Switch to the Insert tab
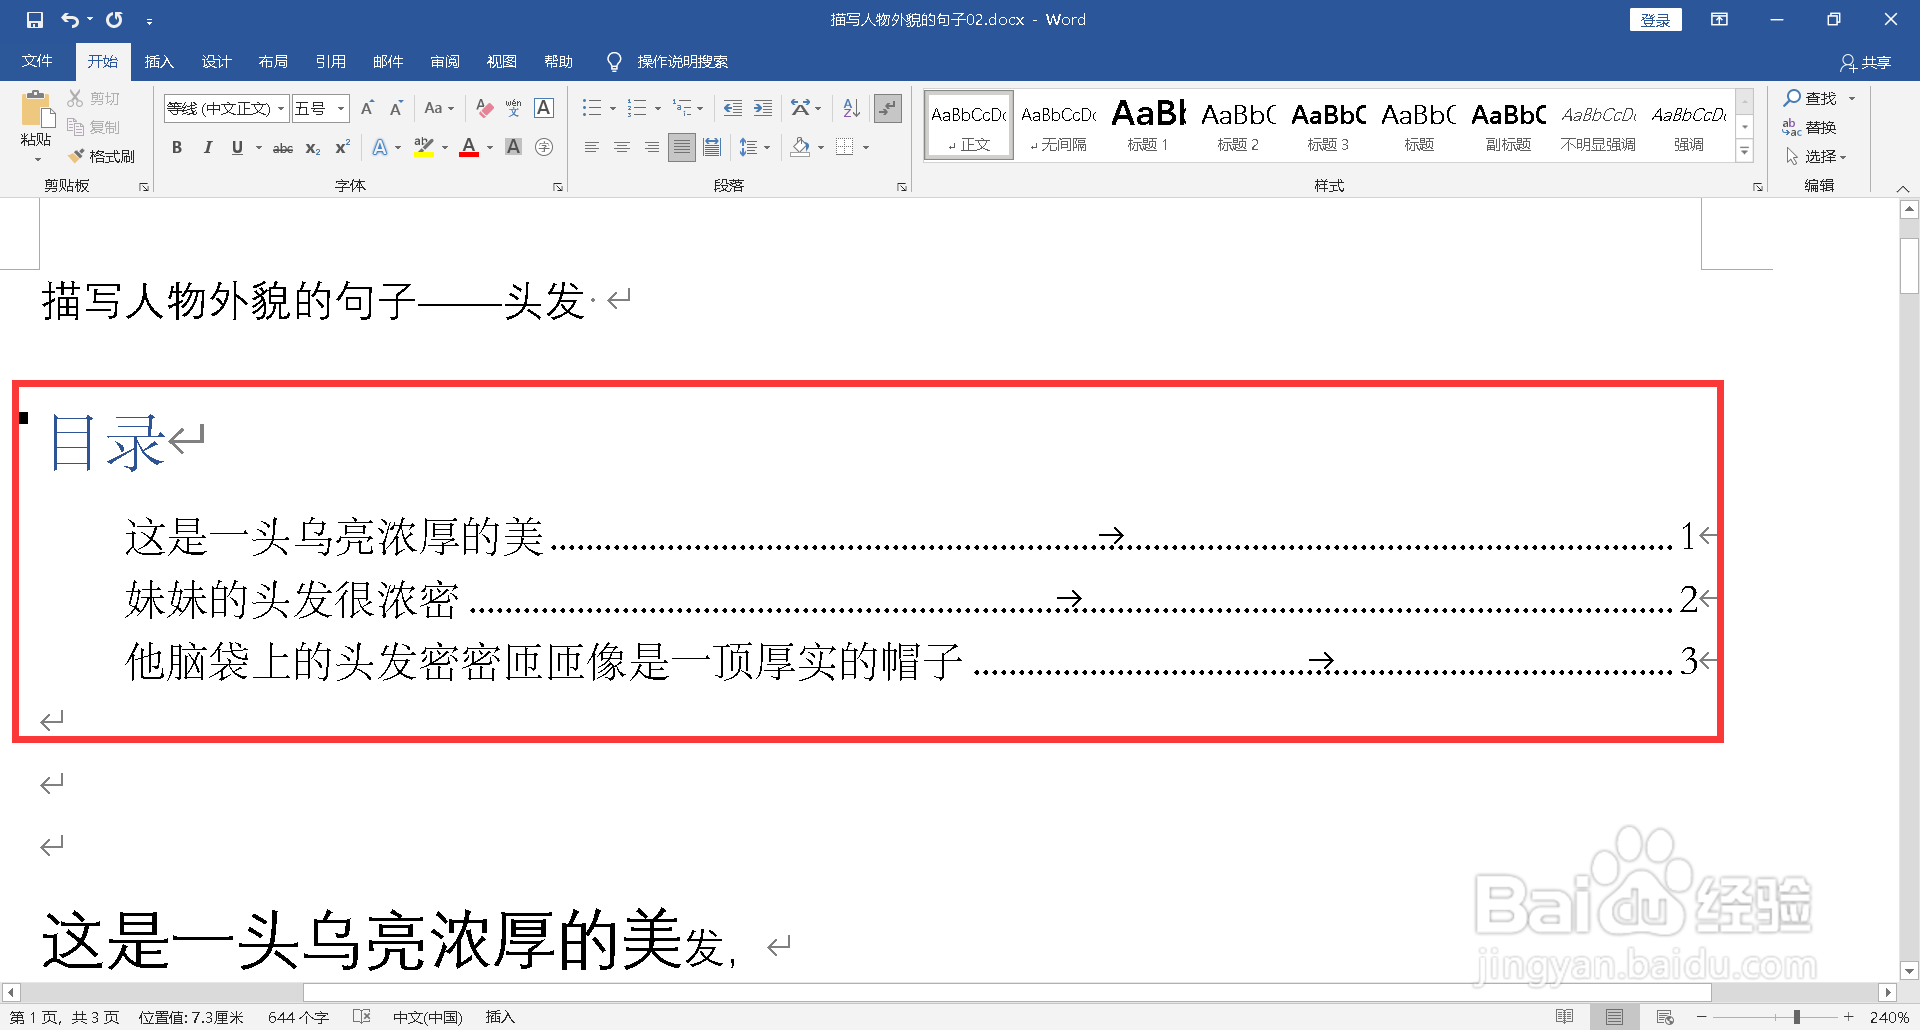This screenshot has height=1030, width=1920. pyautogui.click(x=159, y=62)
